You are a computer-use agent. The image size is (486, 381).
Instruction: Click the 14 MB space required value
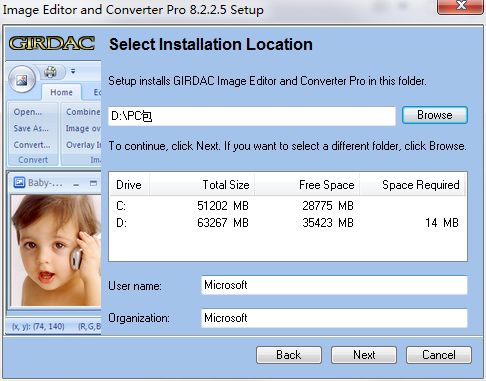[x=442, y=223]
